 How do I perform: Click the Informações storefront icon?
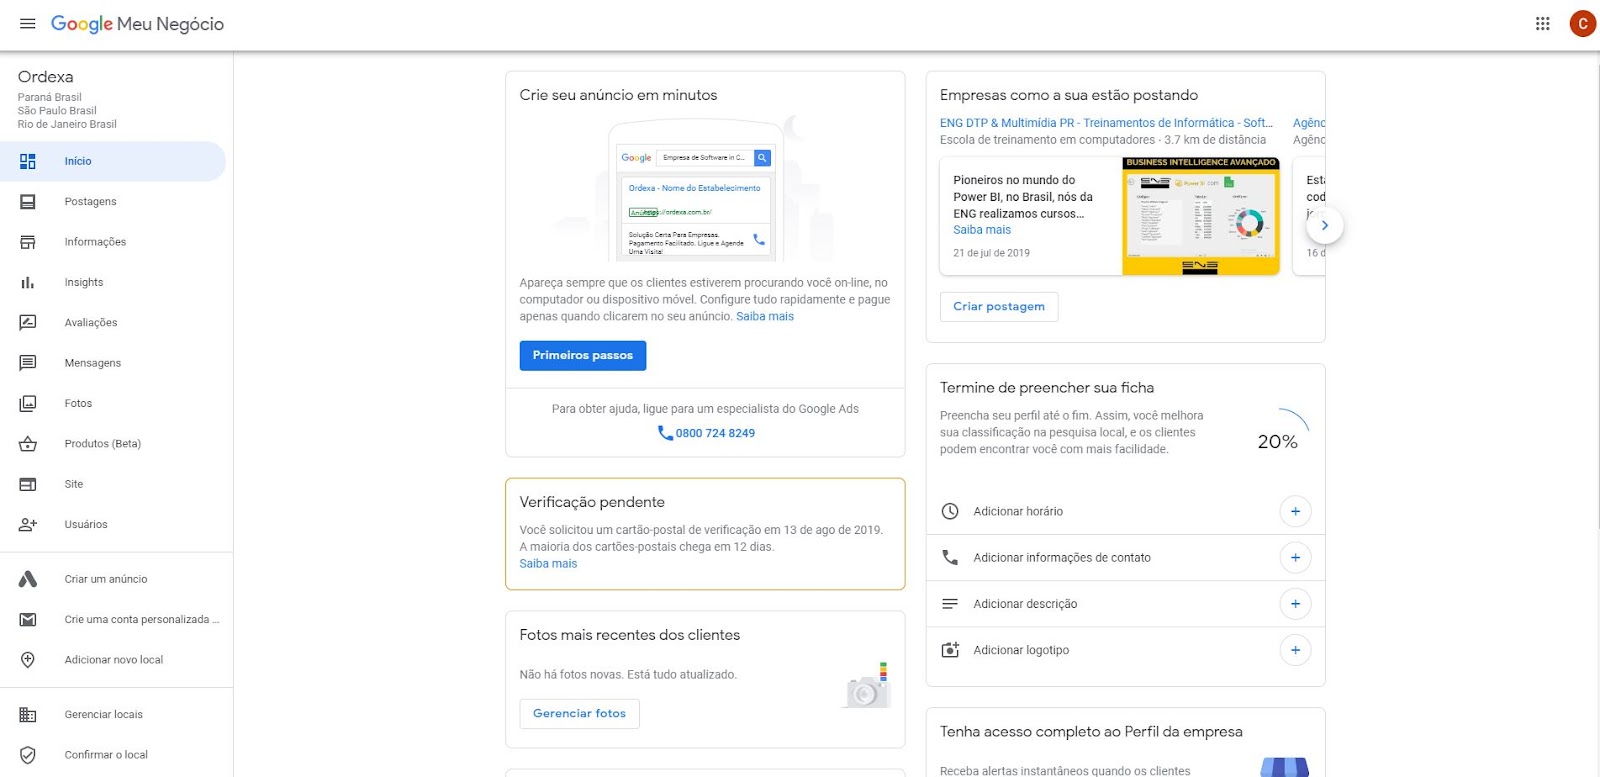click(28, 242)
